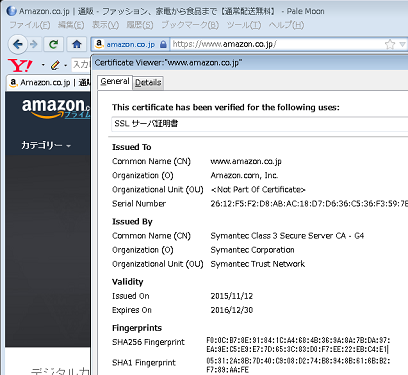Click organization value Amazon.com, Inc.

(x=244, y=175)
